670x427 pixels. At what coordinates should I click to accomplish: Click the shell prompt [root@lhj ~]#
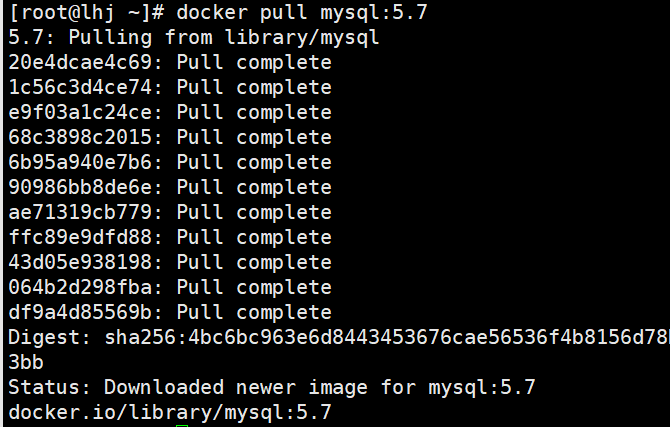click(86, 12)
